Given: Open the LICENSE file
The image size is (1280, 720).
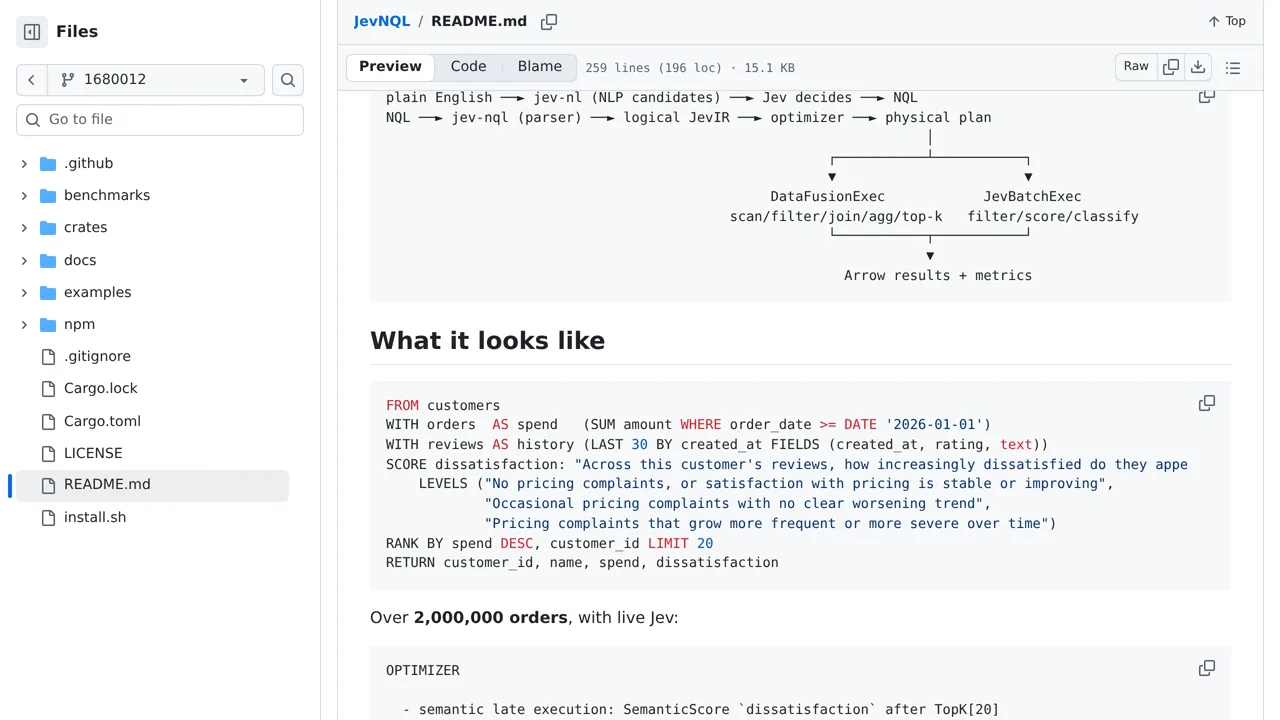Looking at the screenshot, I should click(93, 454).
